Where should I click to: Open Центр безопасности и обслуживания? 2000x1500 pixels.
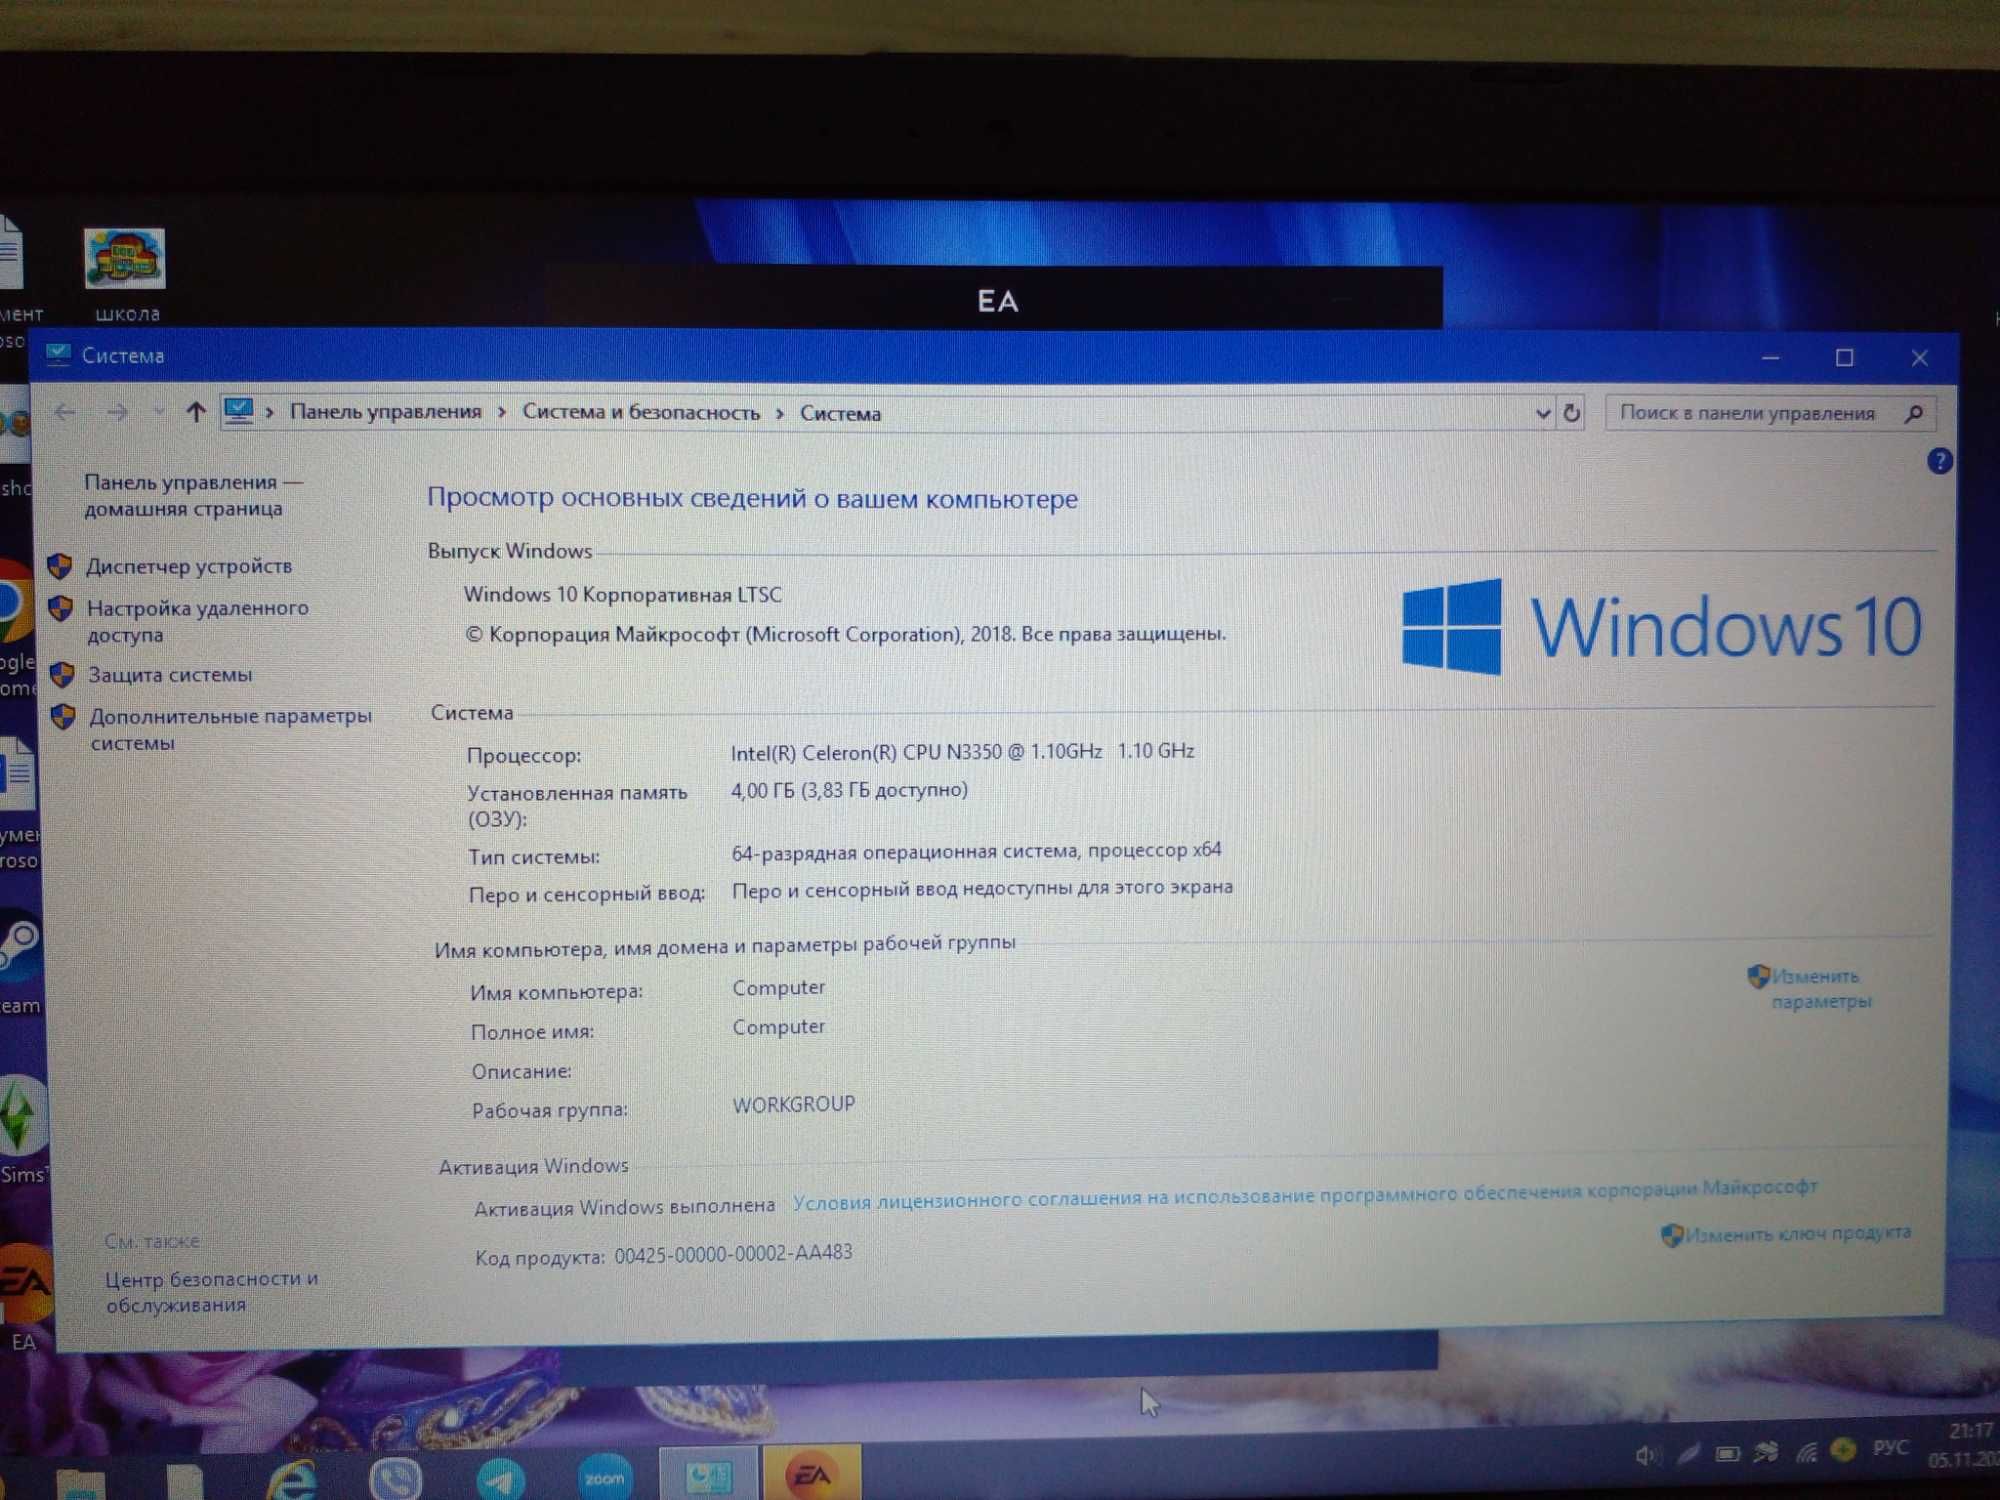click(x=212, y=1291)
